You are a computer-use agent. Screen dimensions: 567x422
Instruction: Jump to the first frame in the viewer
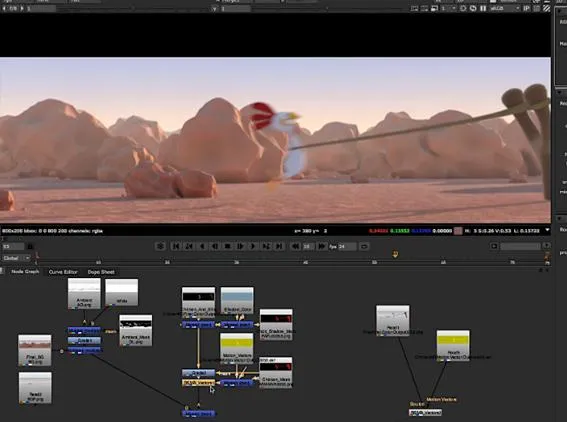pos(176,246)
